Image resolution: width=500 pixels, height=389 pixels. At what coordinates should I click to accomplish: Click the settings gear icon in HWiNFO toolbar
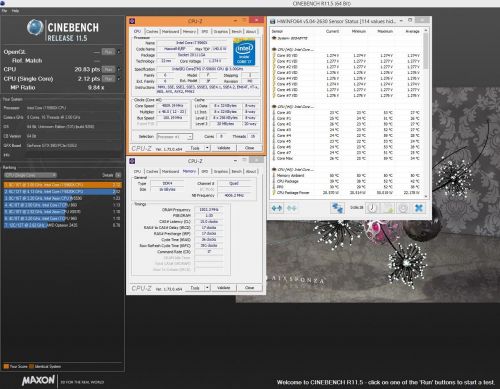403,208
